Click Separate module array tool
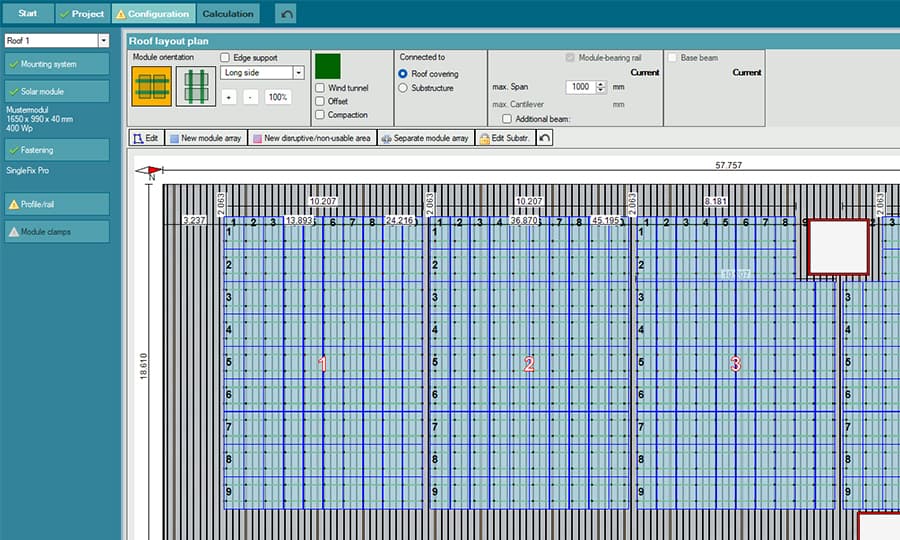This screenshot has width=900, height=540. [x=425, y=138]
